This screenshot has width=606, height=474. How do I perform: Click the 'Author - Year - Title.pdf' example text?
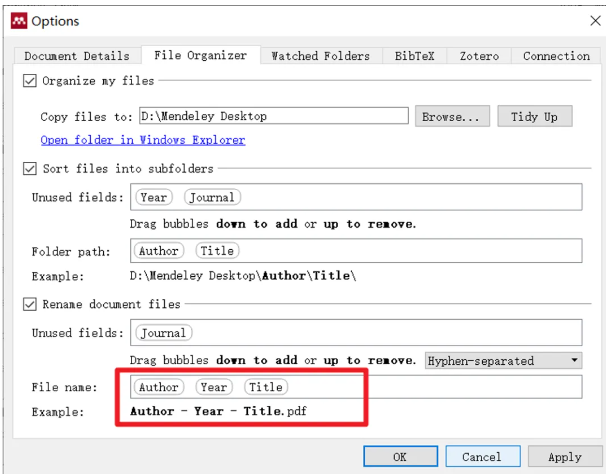coord(218,411)
